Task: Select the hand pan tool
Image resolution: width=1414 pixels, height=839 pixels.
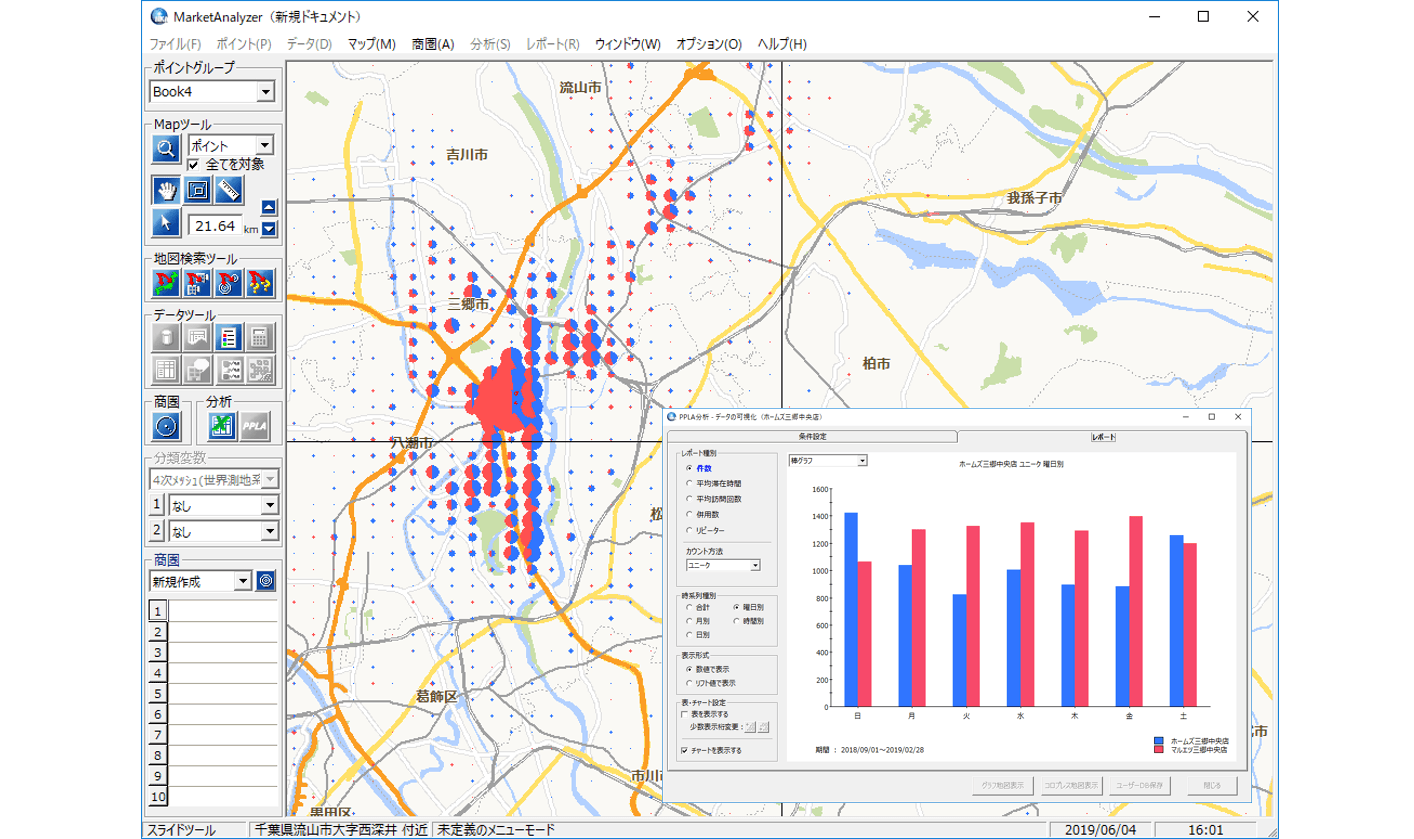Action: click(166, 189)
